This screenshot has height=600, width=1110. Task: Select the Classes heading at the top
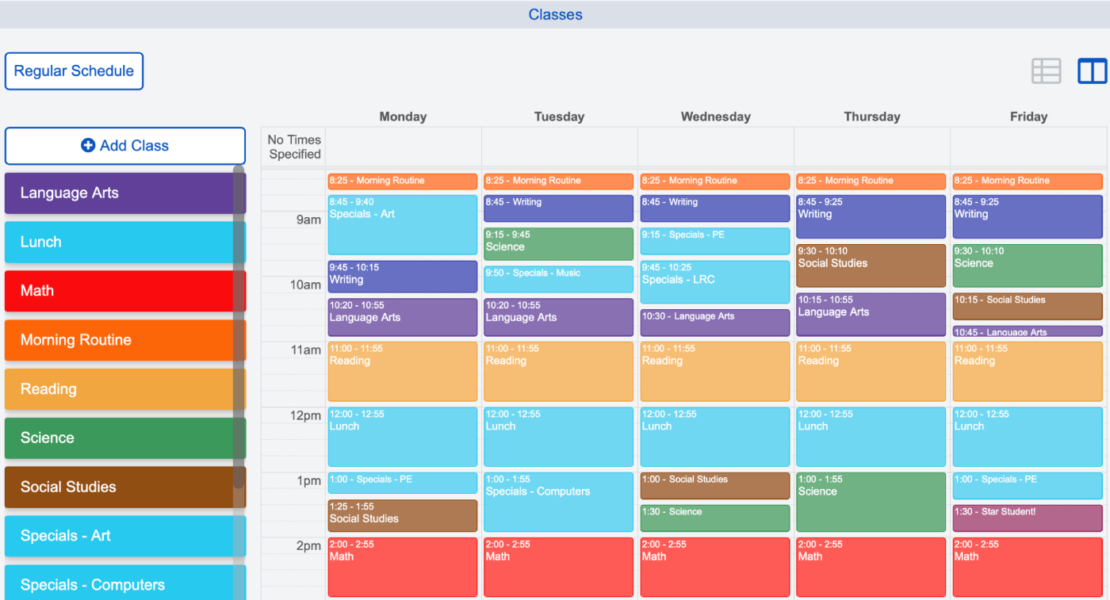(555, 14)
